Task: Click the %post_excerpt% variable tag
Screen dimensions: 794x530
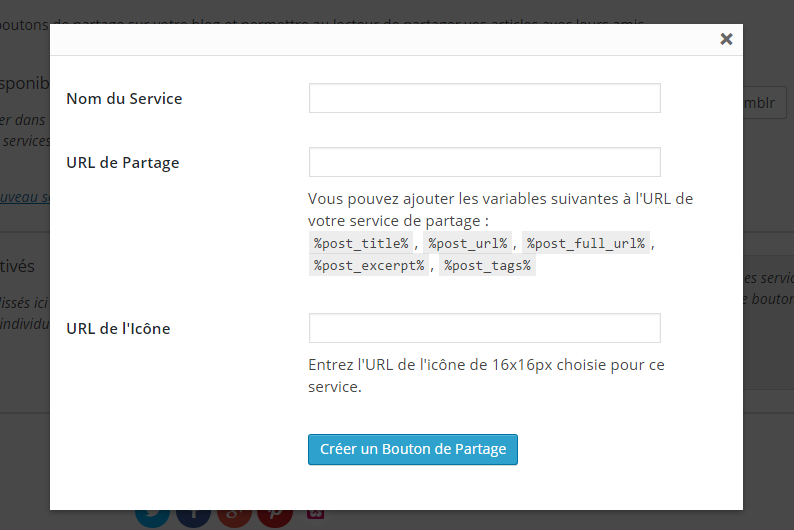Action: point(369,265)
